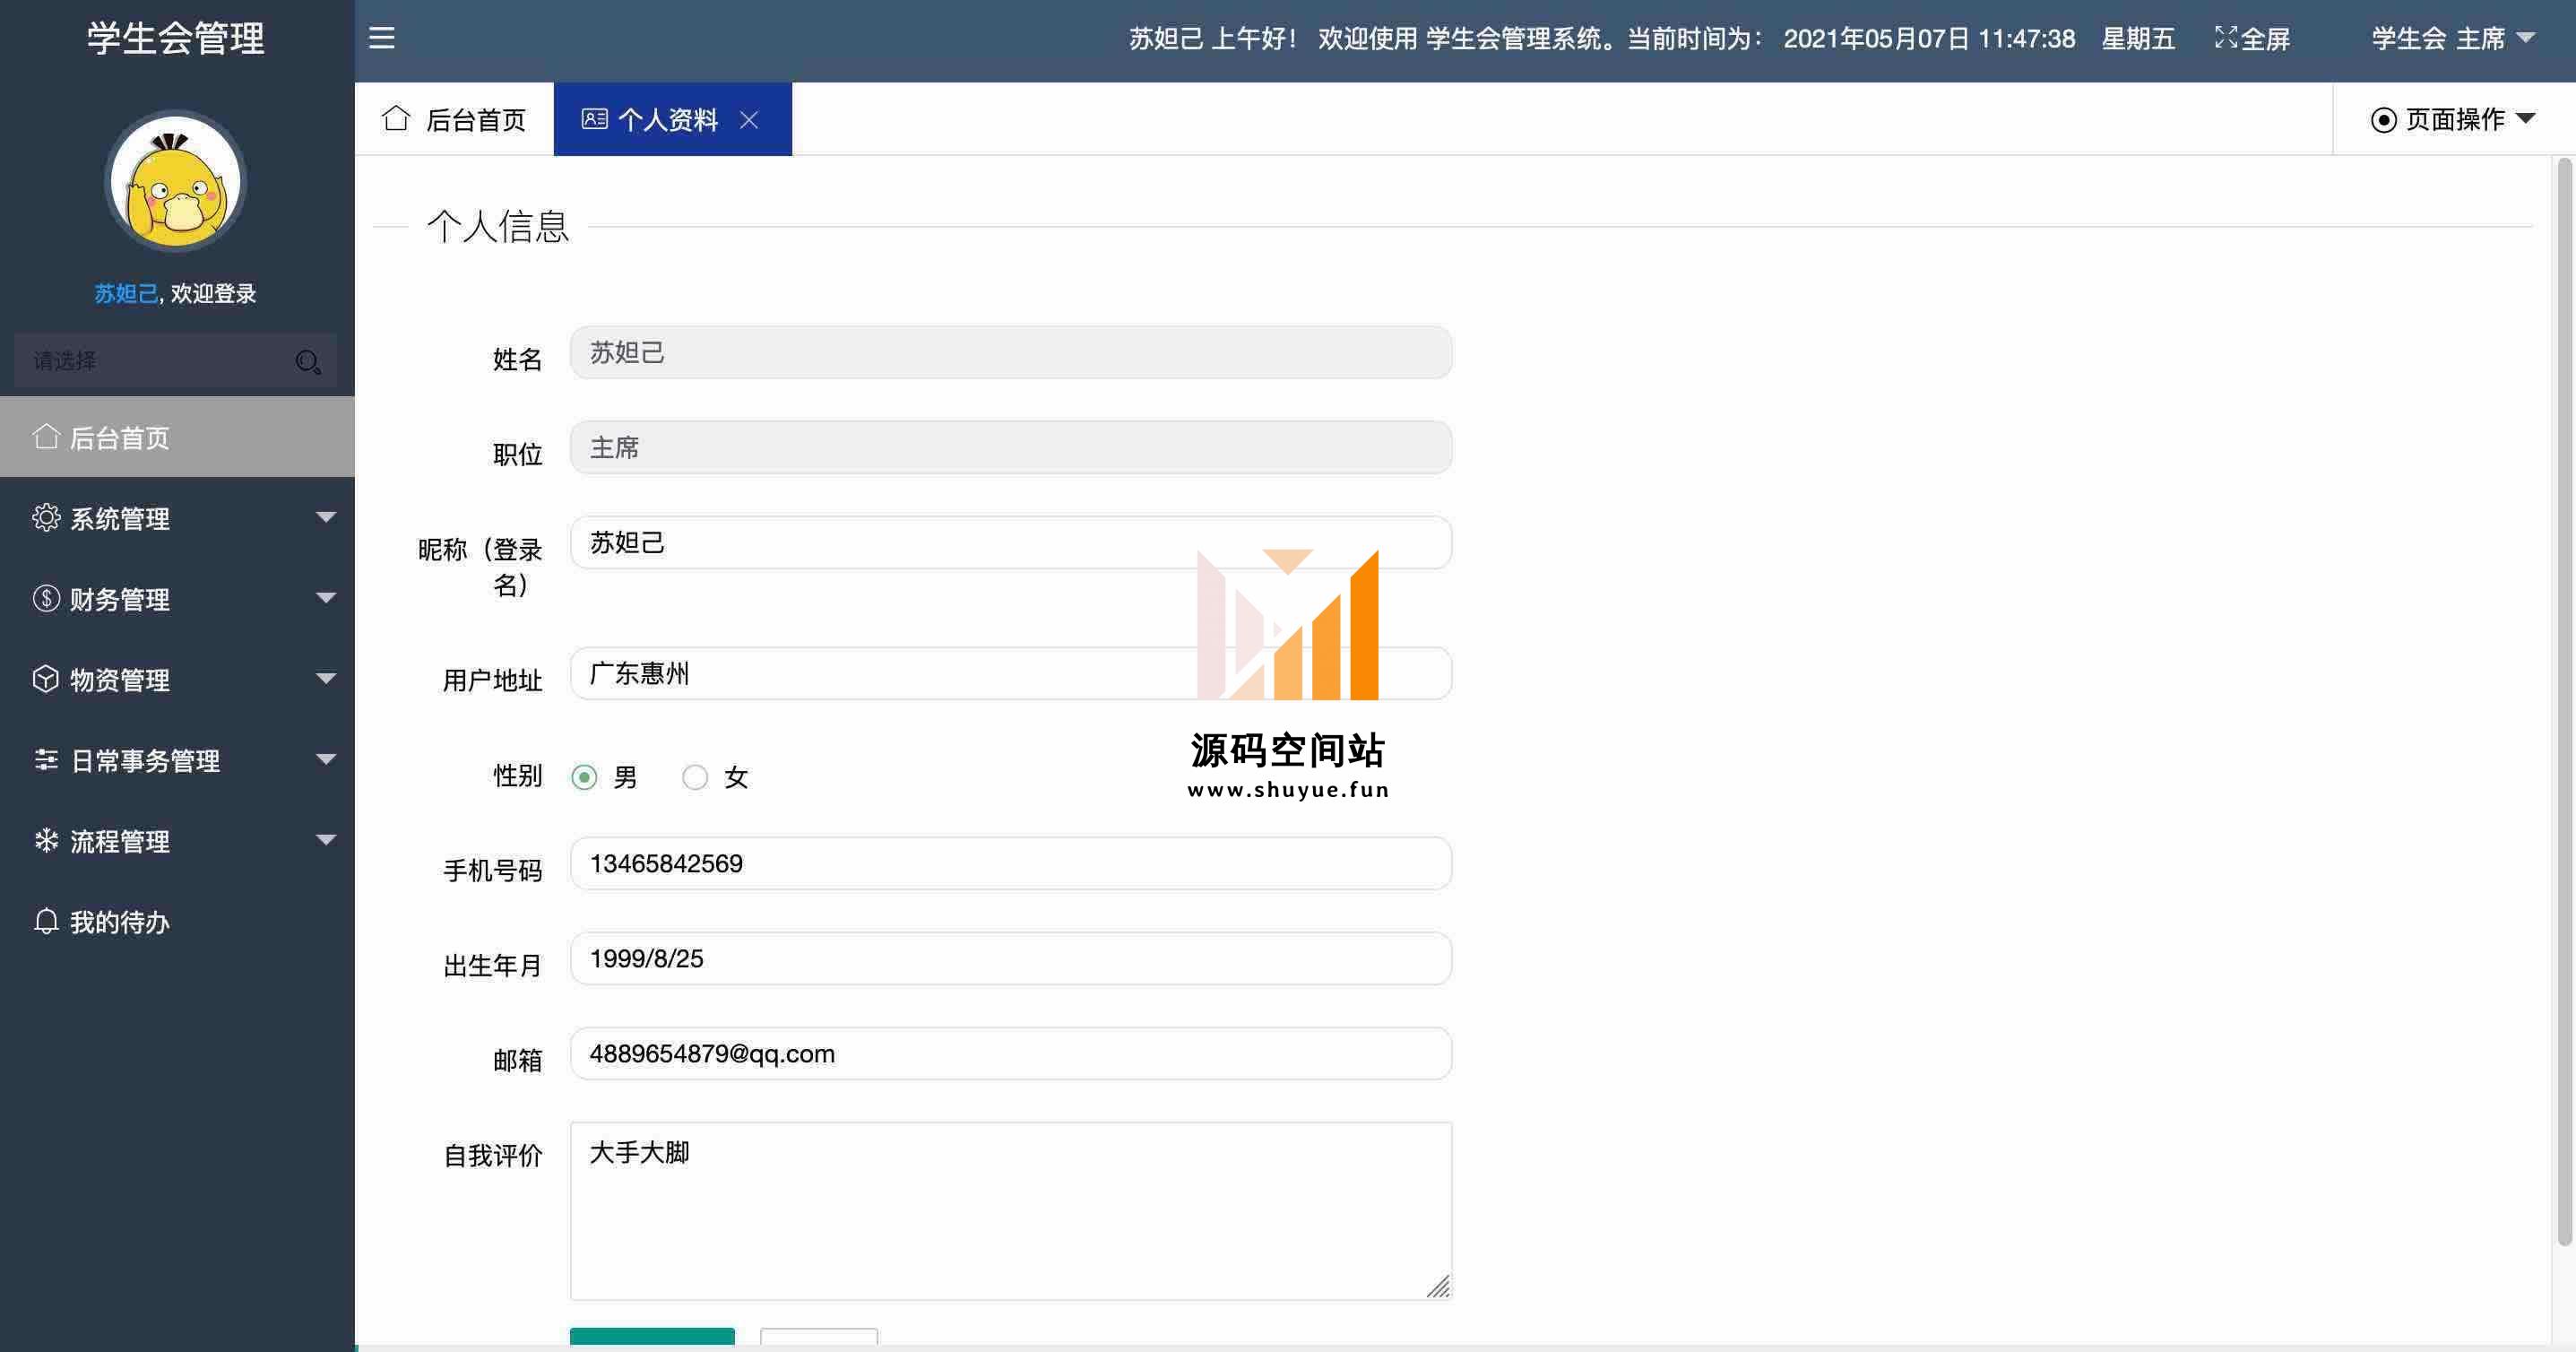Expand the 系统管理 menu arrow
Image resolution: width=2576 pixels, height=1352 pixels.
click(x=326, y=517)
